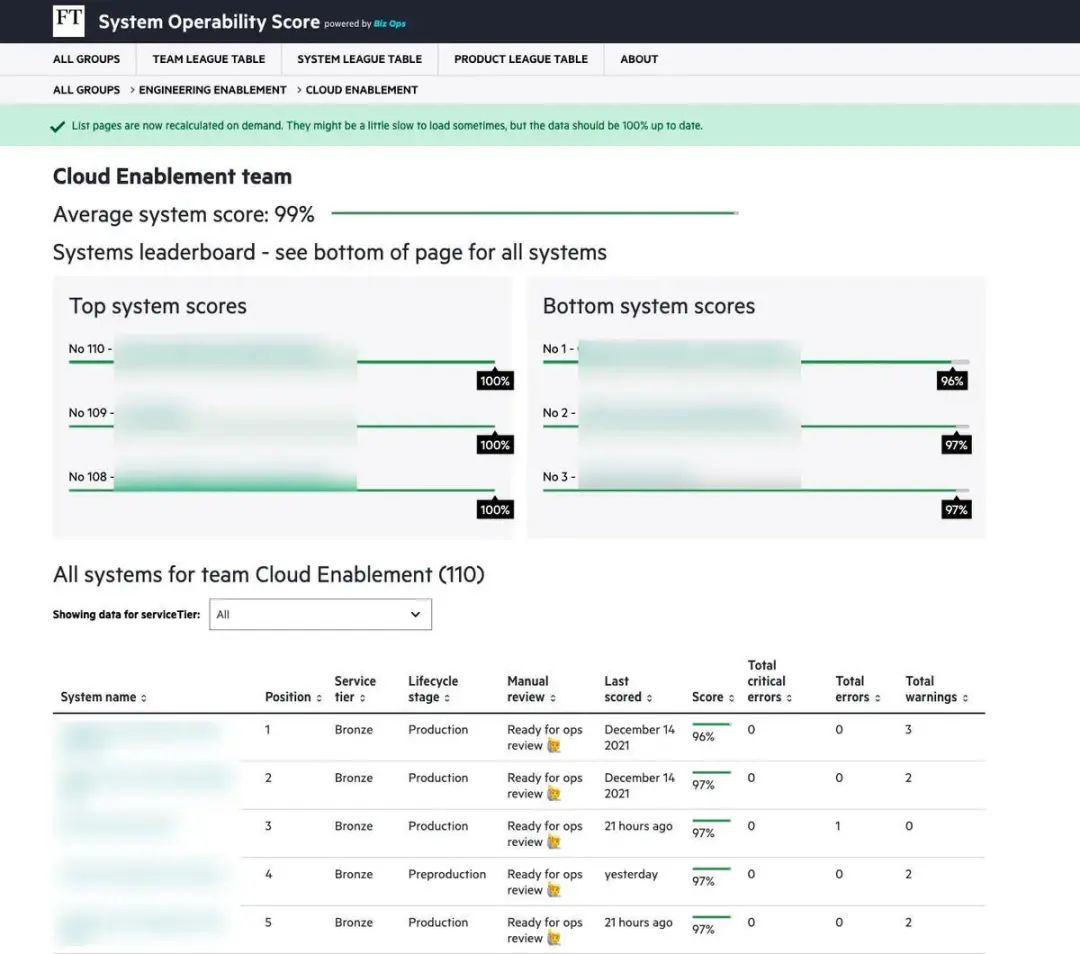Sort by Service tier column

pos(355,689)
